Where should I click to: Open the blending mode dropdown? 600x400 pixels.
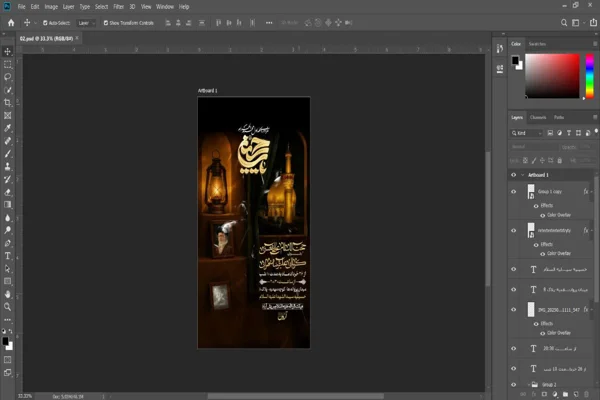[x=534, y=147]
